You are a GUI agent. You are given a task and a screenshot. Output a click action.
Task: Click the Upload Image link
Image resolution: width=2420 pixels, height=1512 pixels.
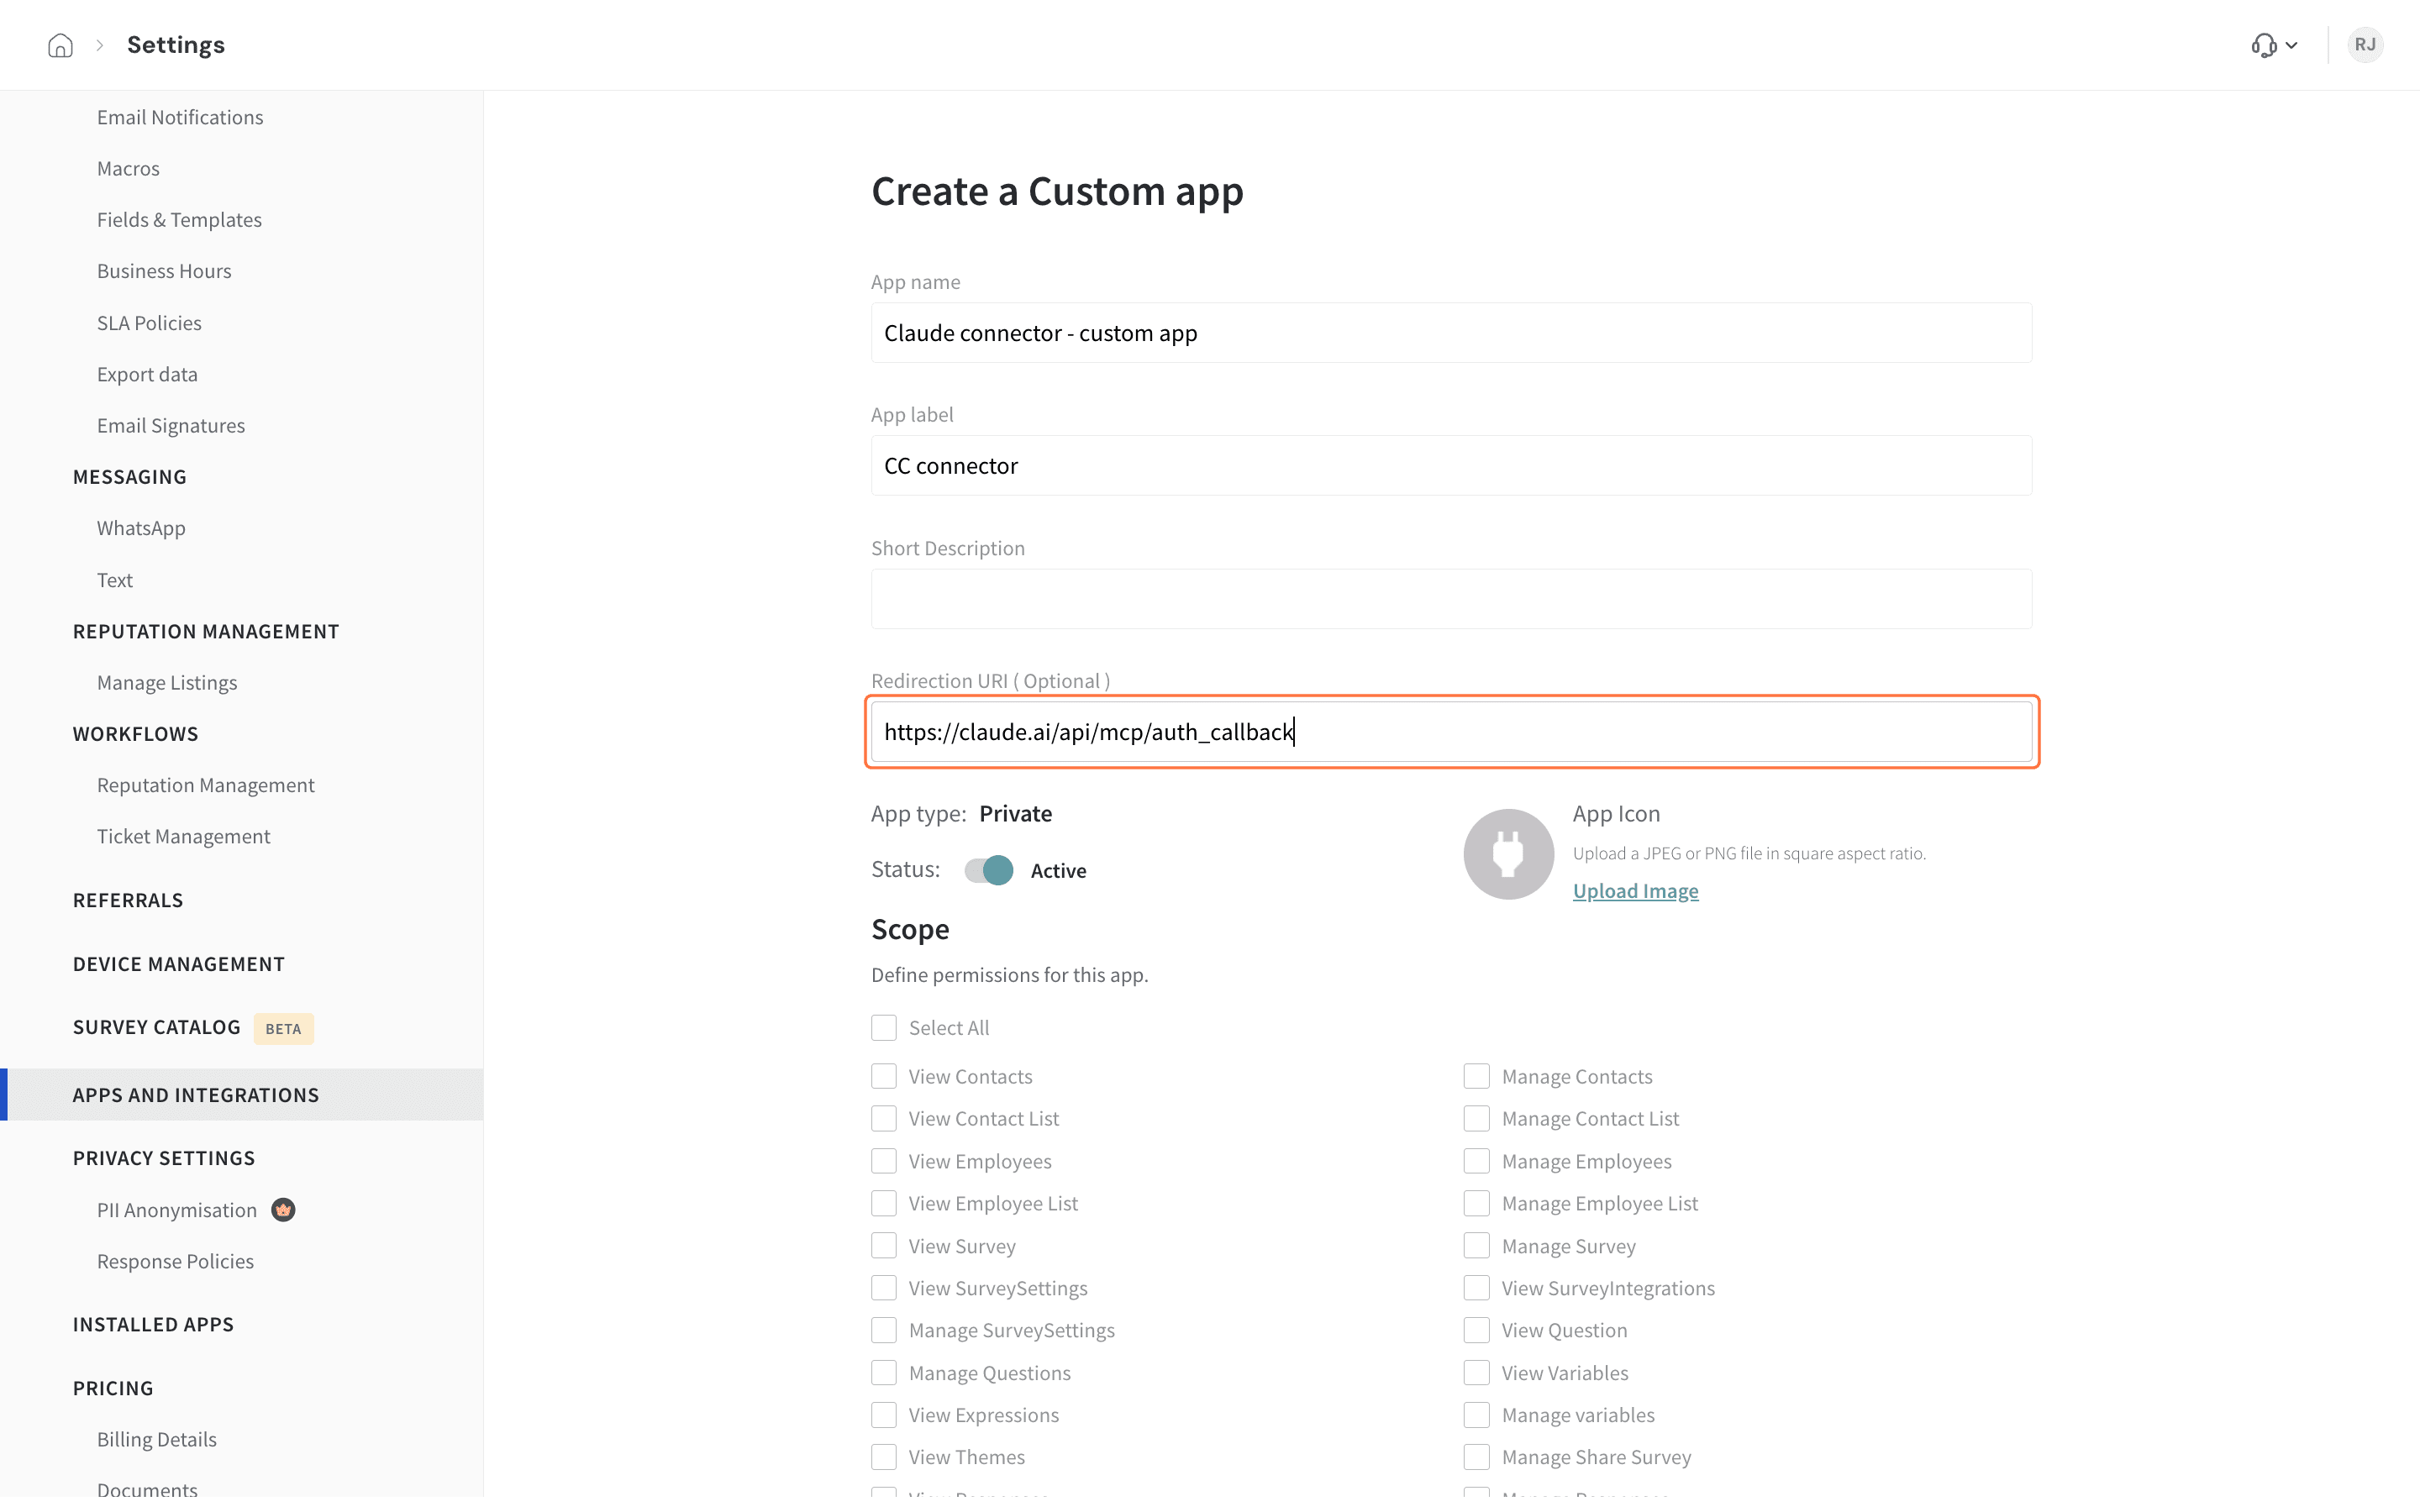click(1635, 890)
